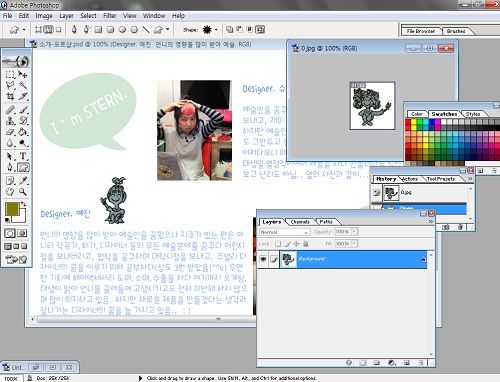The height and width of the screenshot is (382, 500).
Task: Click the Delete layer trash icon
Action: pyautogui.click(x=421, y=362)
